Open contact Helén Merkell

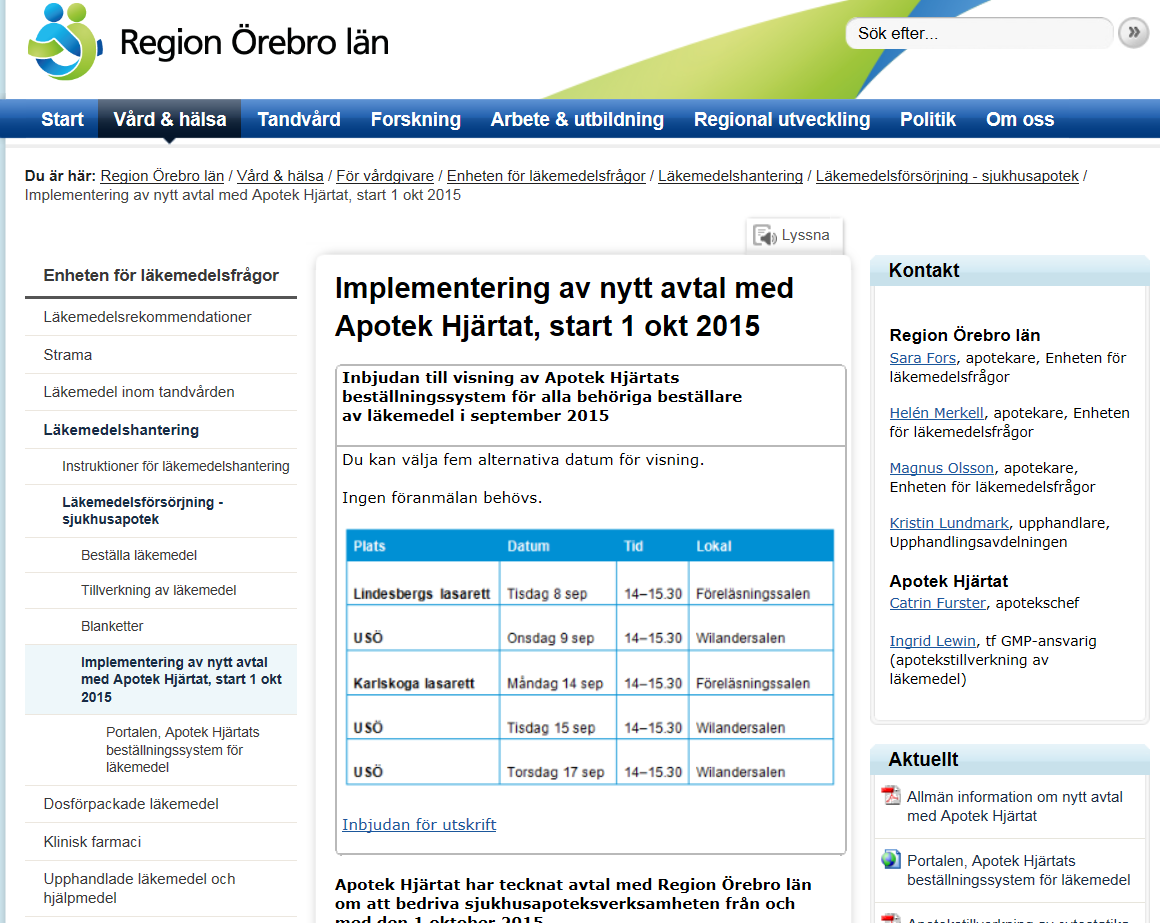(937, 413)
